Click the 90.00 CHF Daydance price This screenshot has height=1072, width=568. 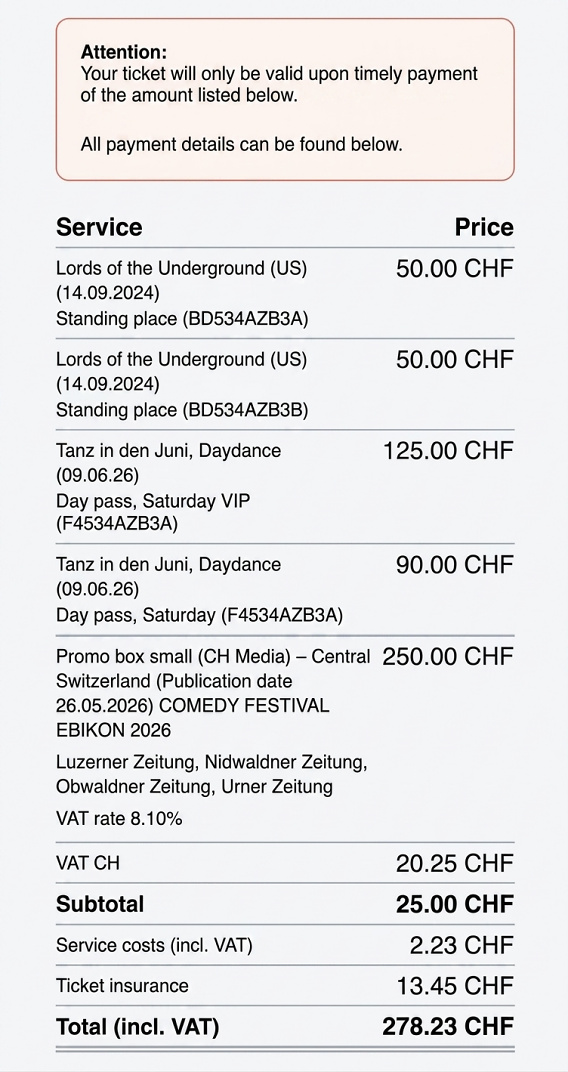point(455,565)
